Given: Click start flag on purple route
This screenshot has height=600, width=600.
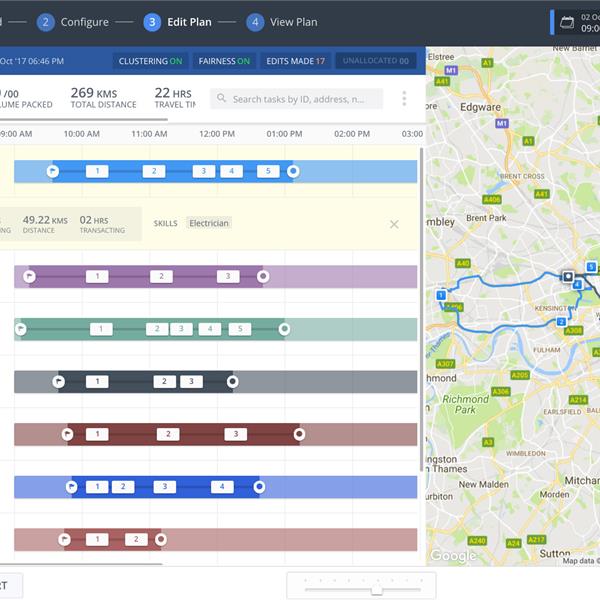Looking at the screenshot, I should click(29, 276).
